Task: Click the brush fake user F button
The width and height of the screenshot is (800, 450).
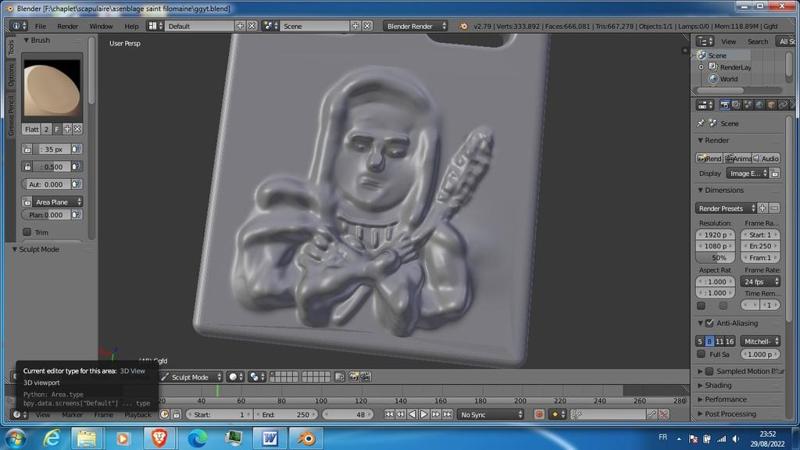Action: coord(57,129)
